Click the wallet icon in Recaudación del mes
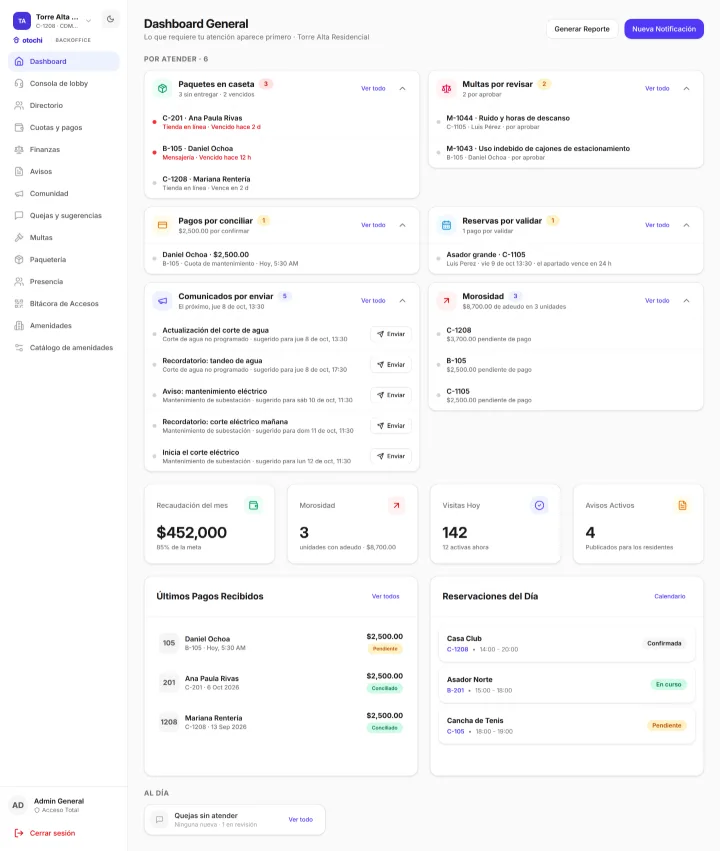Viewport: 720px width, 851px height. point(253,505)
